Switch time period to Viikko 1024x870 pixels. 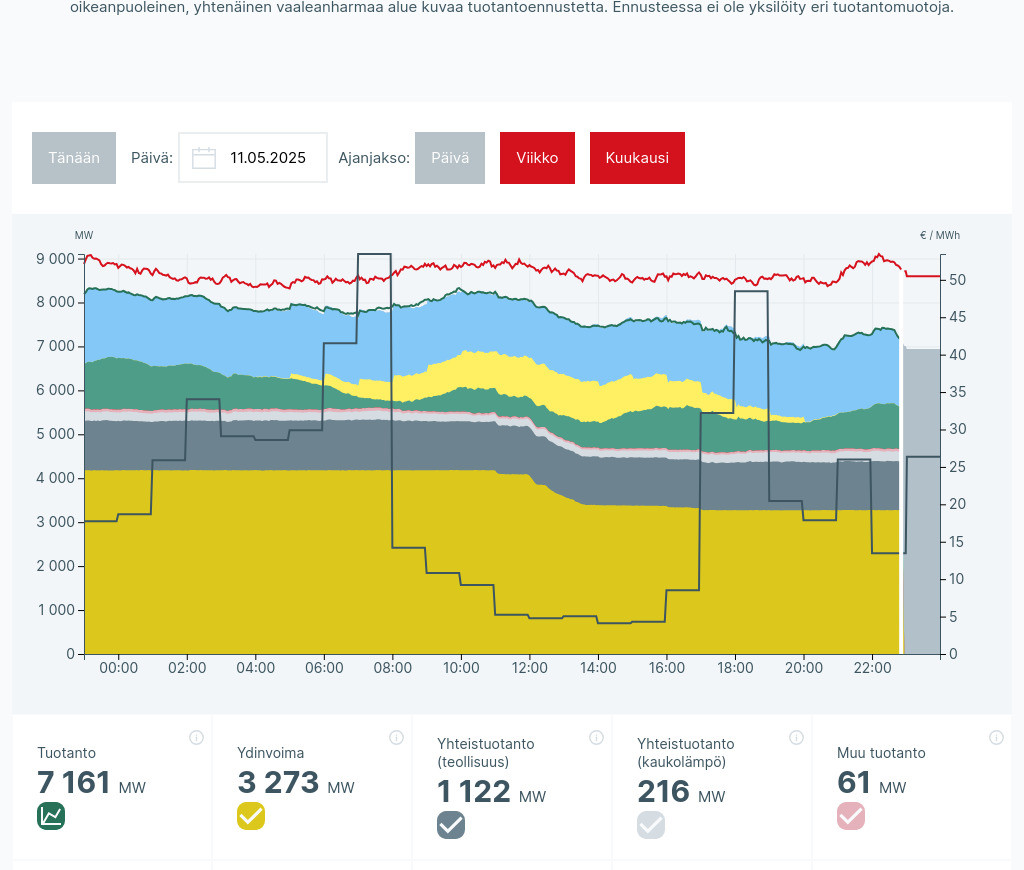tap(537, 158)
